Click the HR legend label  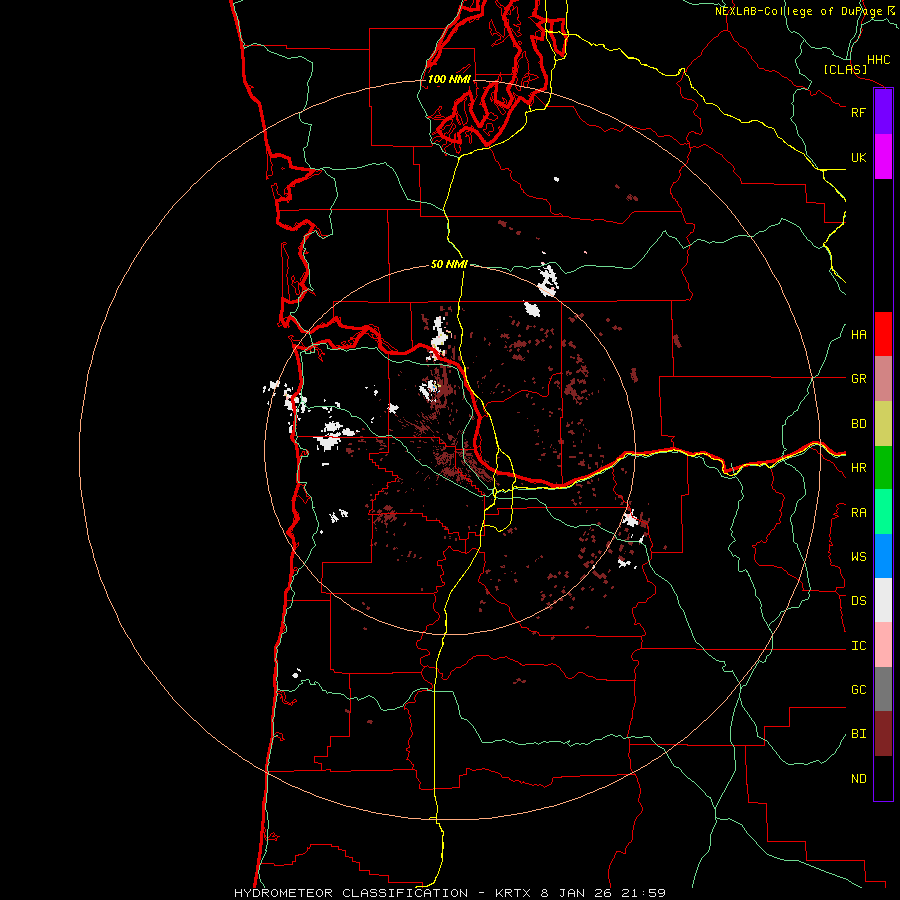coord(858,468)
